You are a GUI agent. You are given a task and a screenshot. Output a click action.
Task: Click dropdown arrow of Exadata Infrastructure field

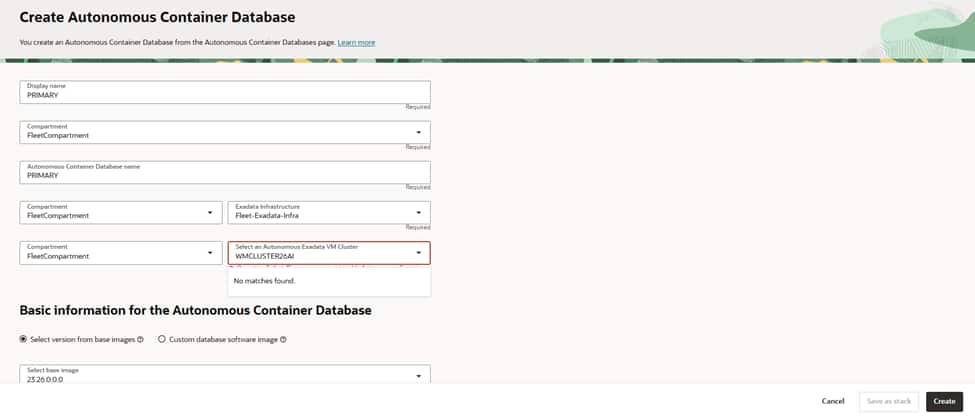pos(418,212)
